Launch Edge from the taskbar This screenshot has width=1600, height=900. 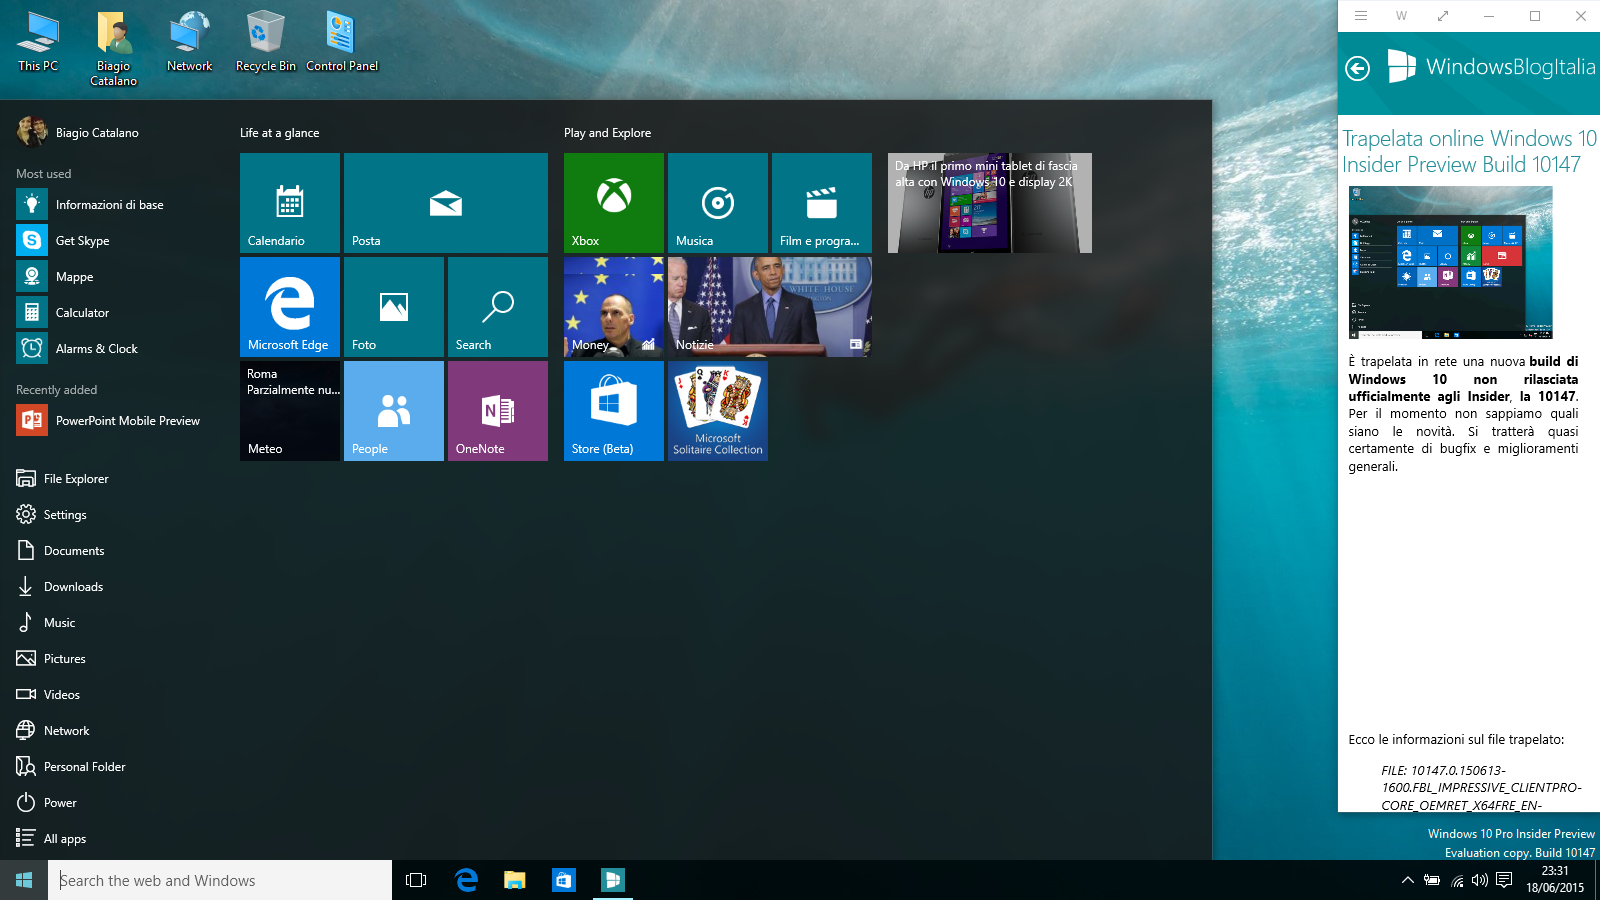[466, 880]
